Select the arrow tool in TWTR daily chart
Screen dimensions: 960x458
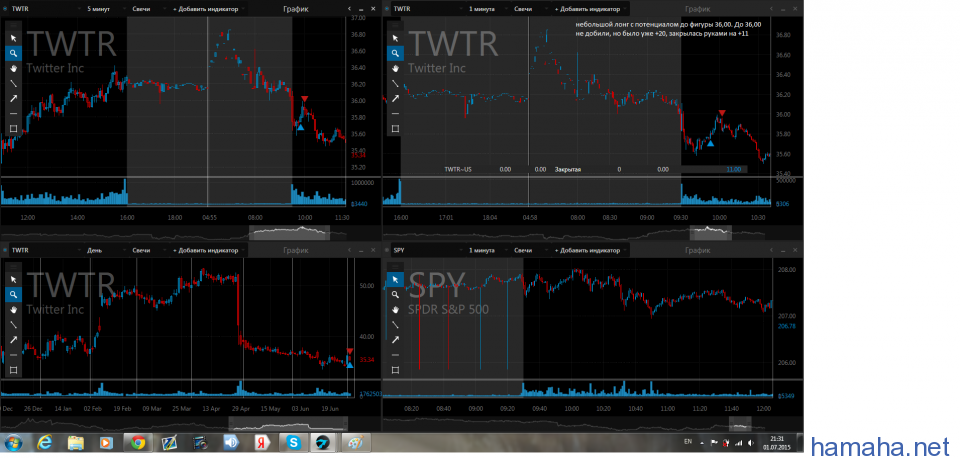[x=13, y=340]
